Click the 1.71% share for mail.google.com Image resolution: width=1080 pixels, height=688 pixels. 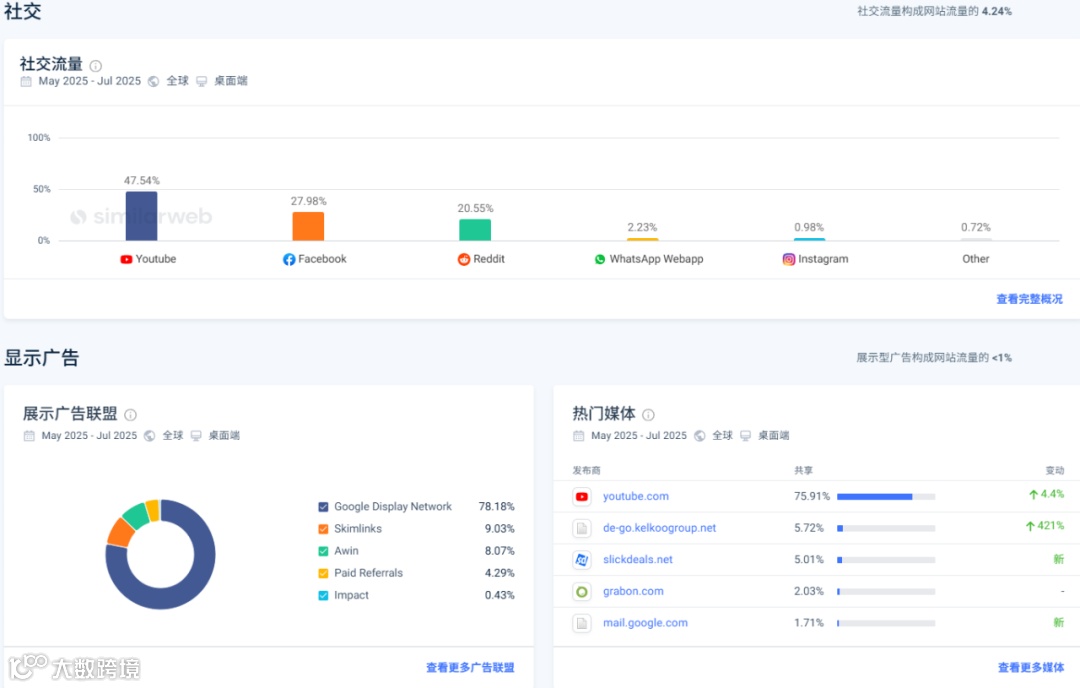[x=809, y=623]
